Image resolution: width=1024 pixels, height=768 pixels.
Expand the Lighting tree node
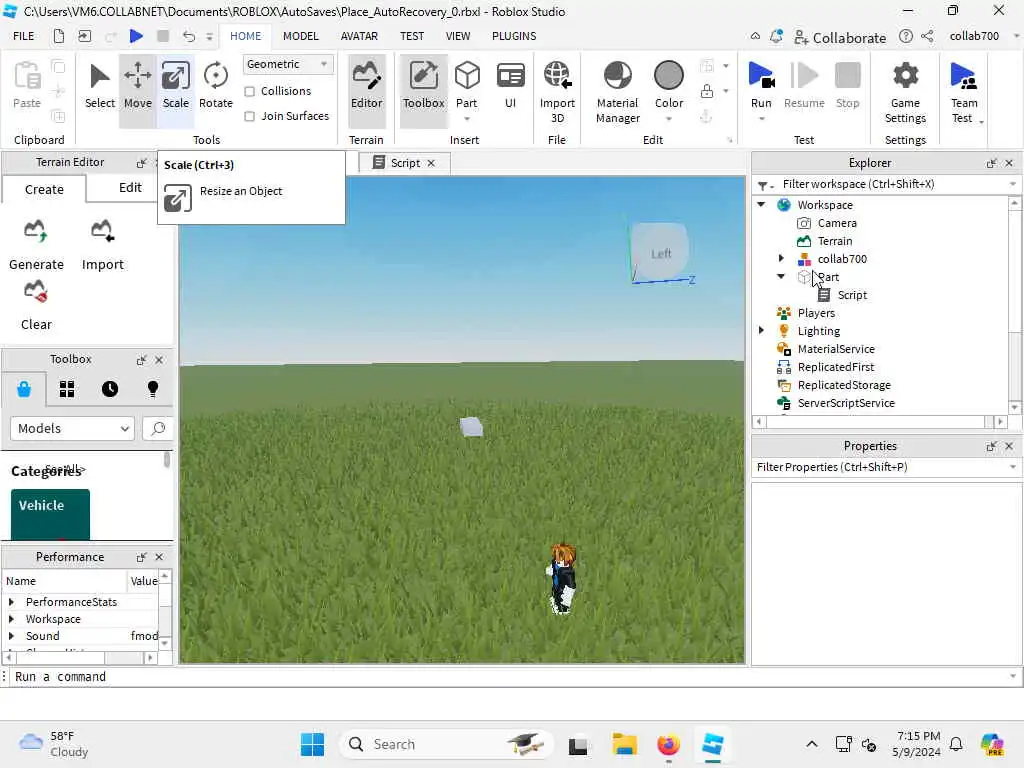pos(761,330)
